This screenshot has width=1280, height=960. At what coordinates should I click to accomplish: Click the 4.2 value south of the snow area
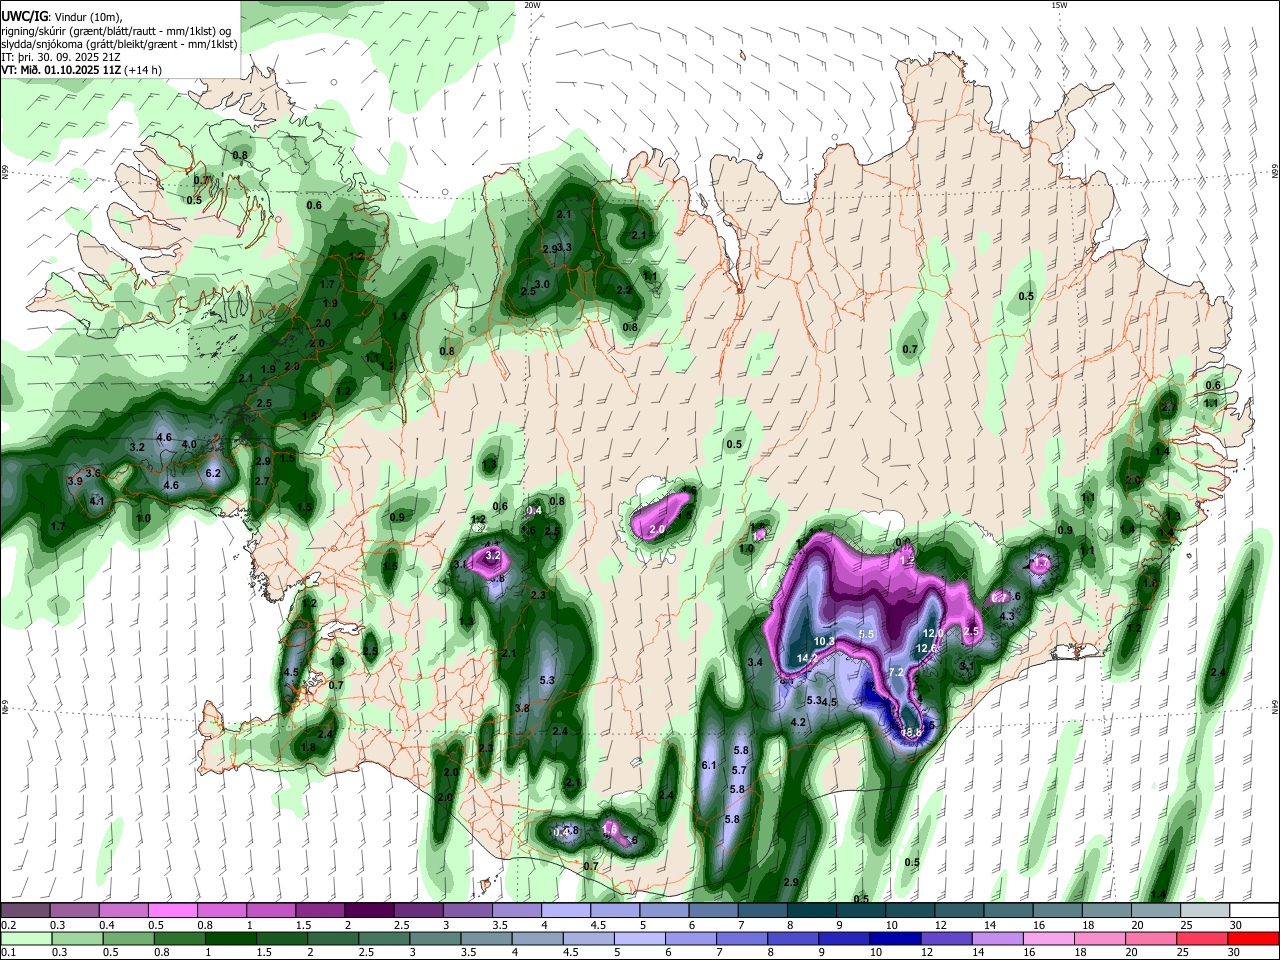coord(798,722)
